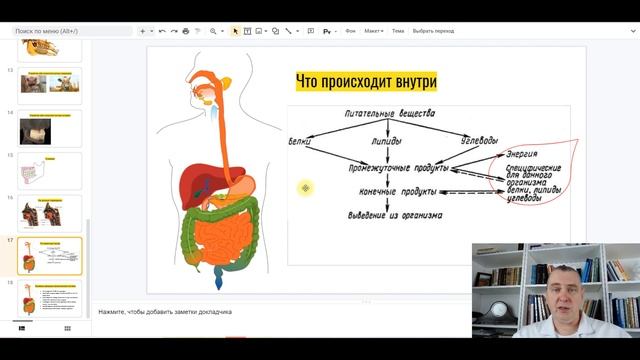Select slide 16 thumbnail

tap(50, 213)
